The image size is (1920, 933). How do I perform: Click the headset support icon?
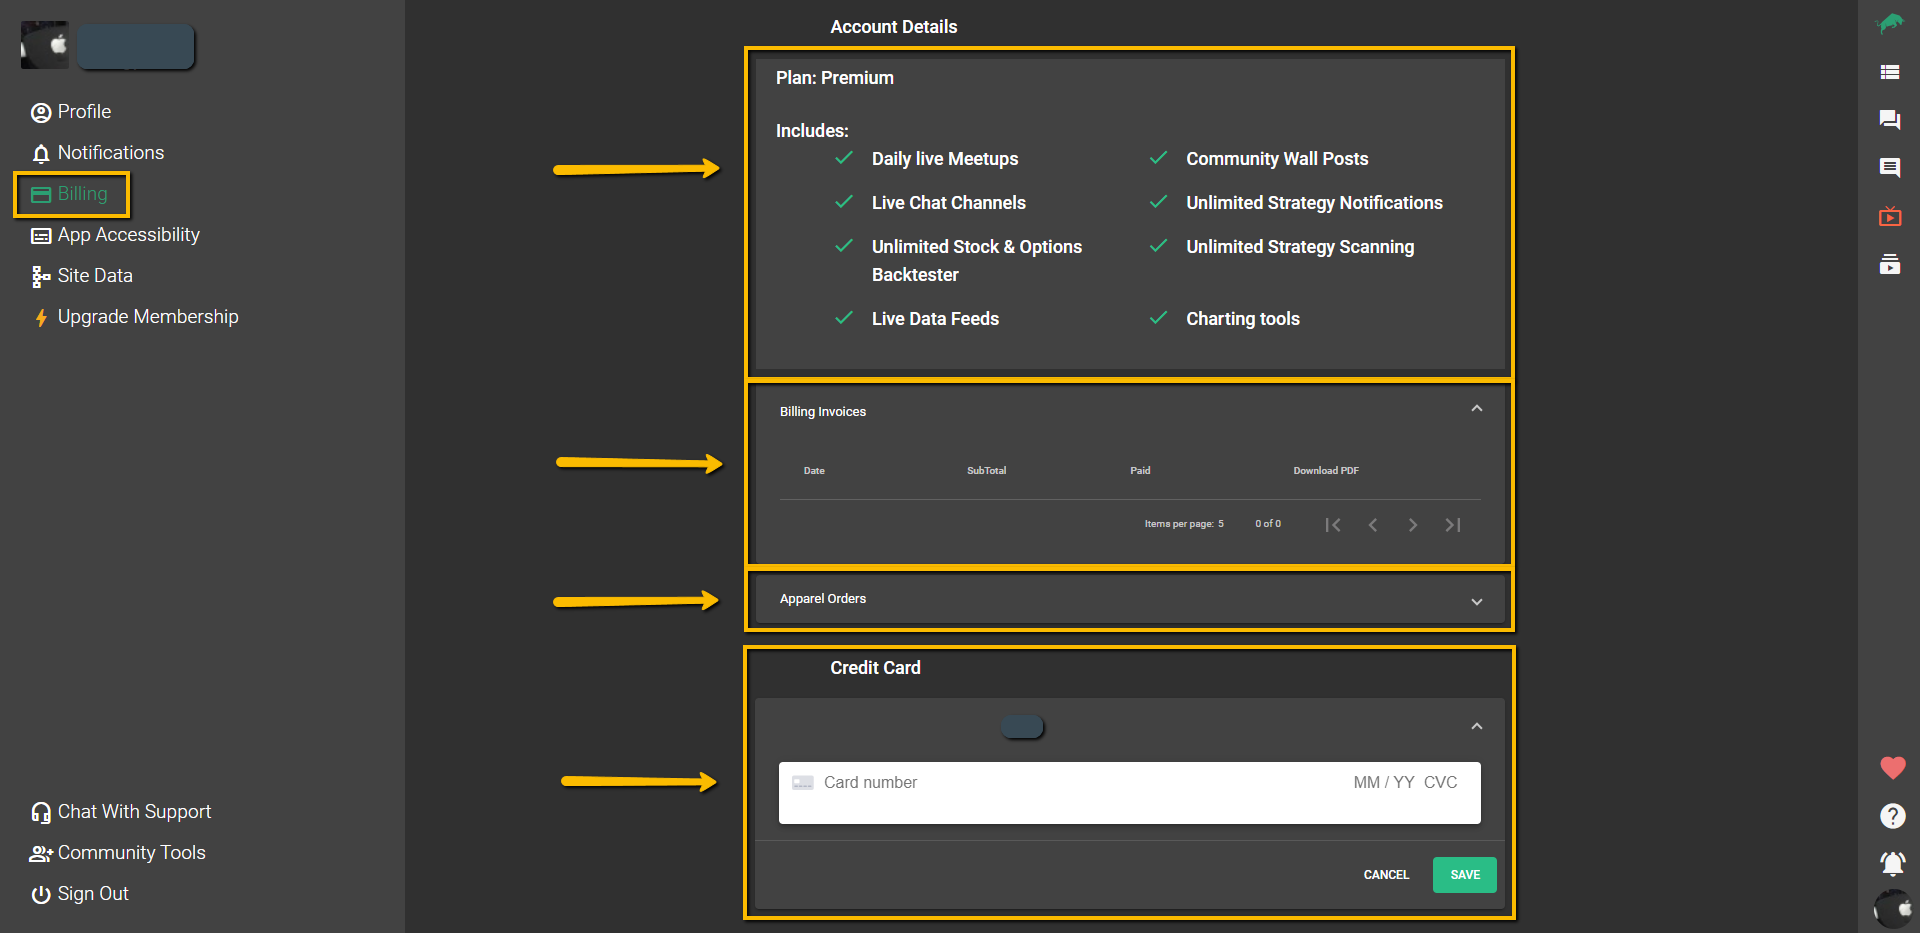tap(41, 813)
